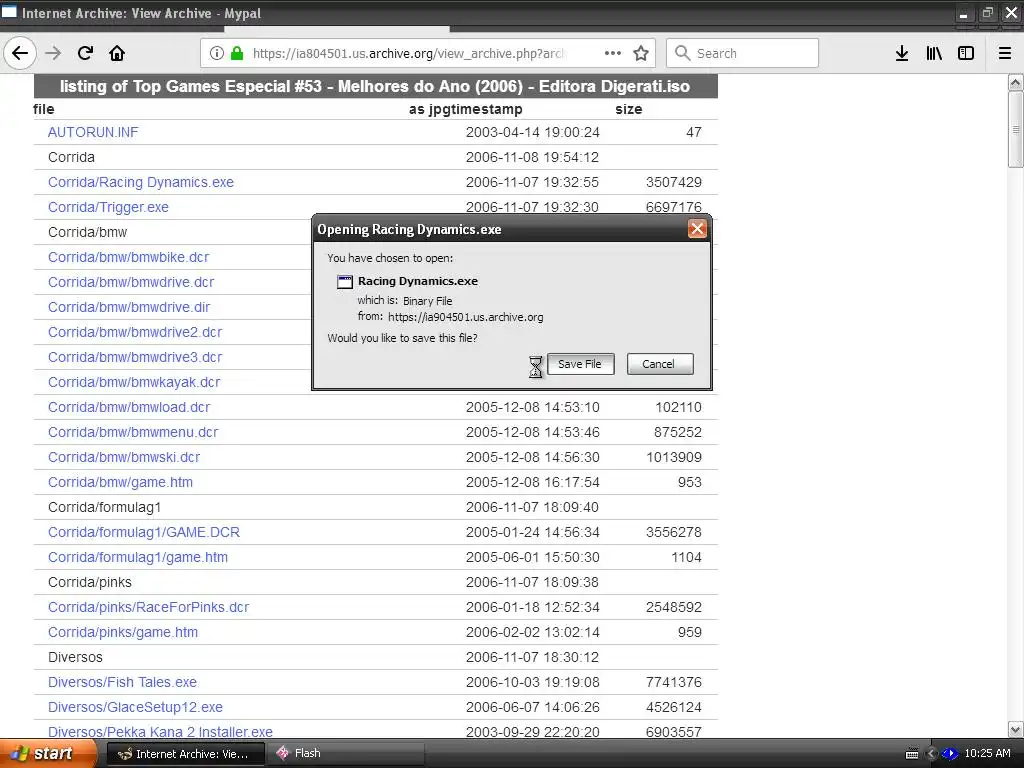This screenshot has height=768, width=1024.
Task: Open Corrida/bmw/bmwload.dcr link
Action: pos(129,407)
